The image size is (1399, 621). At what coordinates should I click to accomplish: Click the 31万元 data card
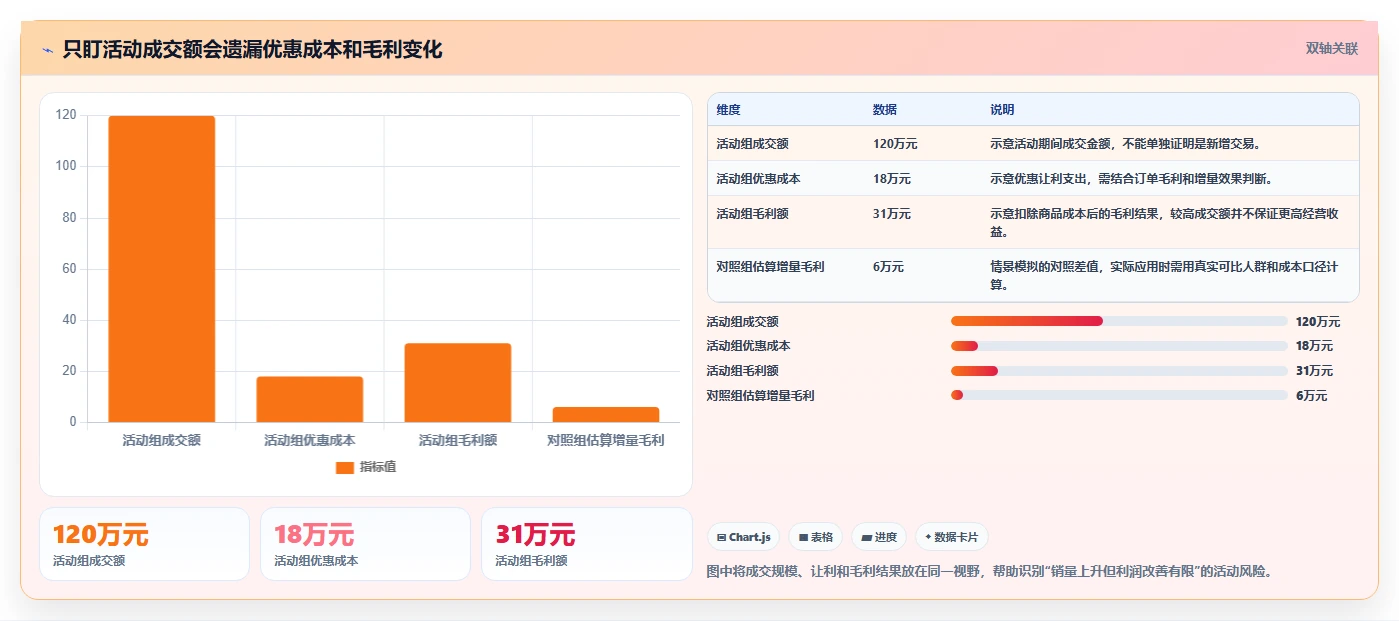[x=586, y=544]
